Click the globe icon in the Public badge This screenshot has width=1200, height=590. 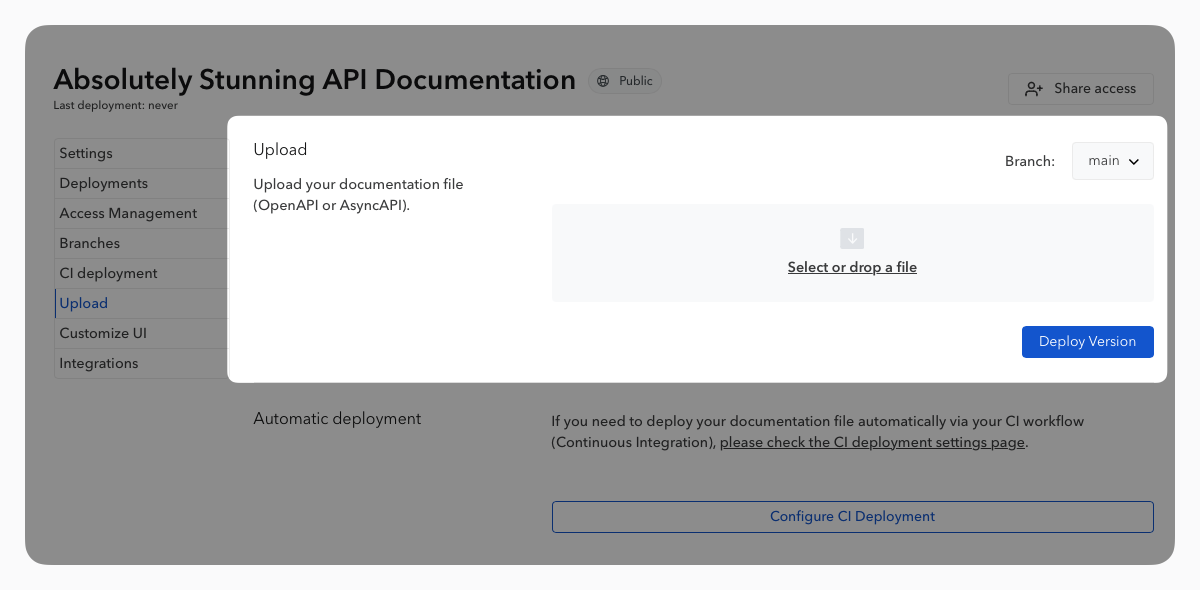pyautogui.click(x=603, y=81)
